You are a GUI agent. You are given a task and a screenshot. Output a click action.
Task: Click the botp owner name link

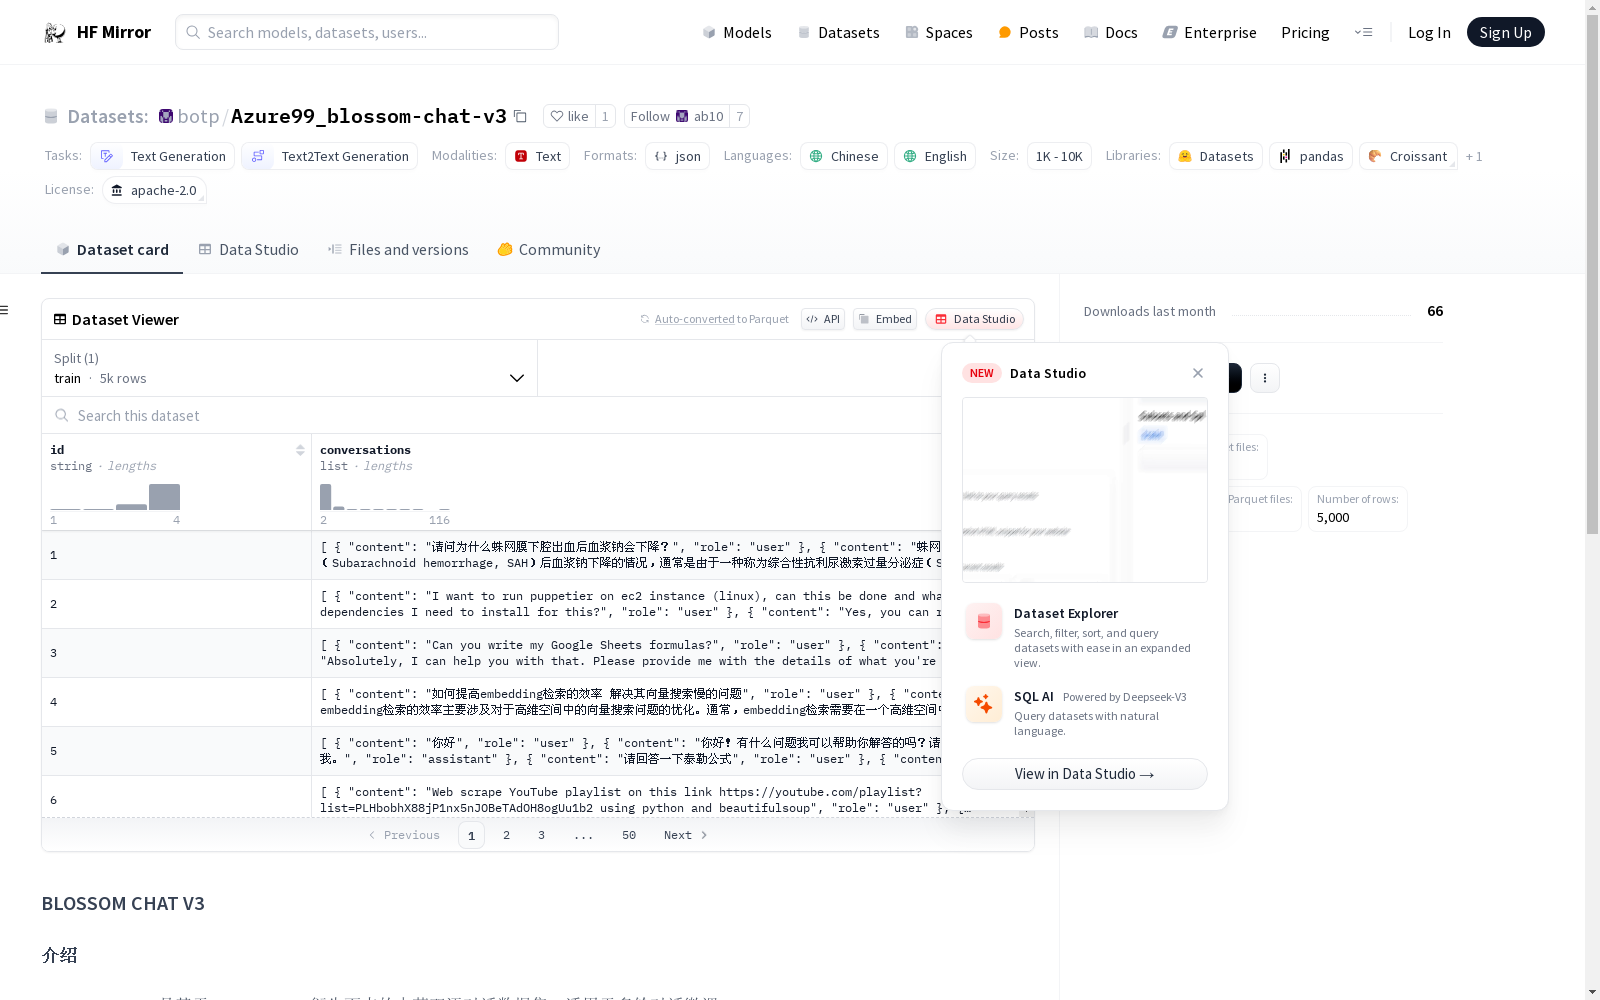(x=198, y=116)
